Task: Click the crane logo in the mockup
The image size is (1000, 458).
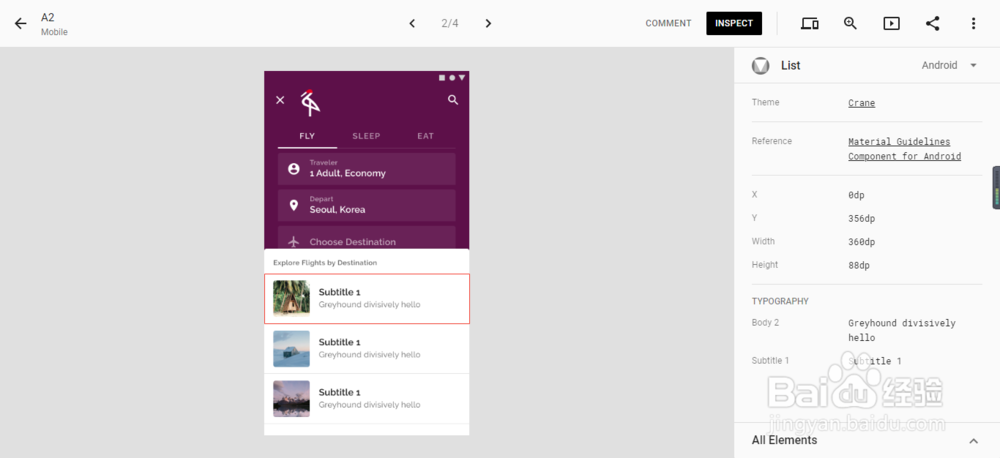Action: [310, 103]
